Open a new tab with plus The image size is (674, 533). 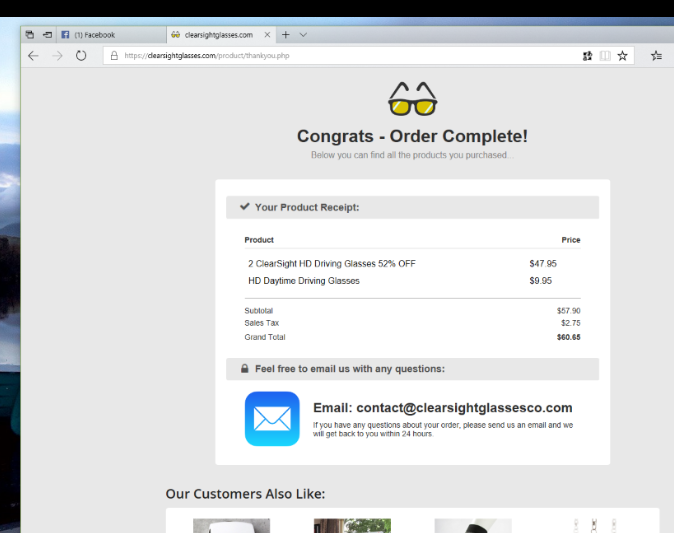click(285, 35)
